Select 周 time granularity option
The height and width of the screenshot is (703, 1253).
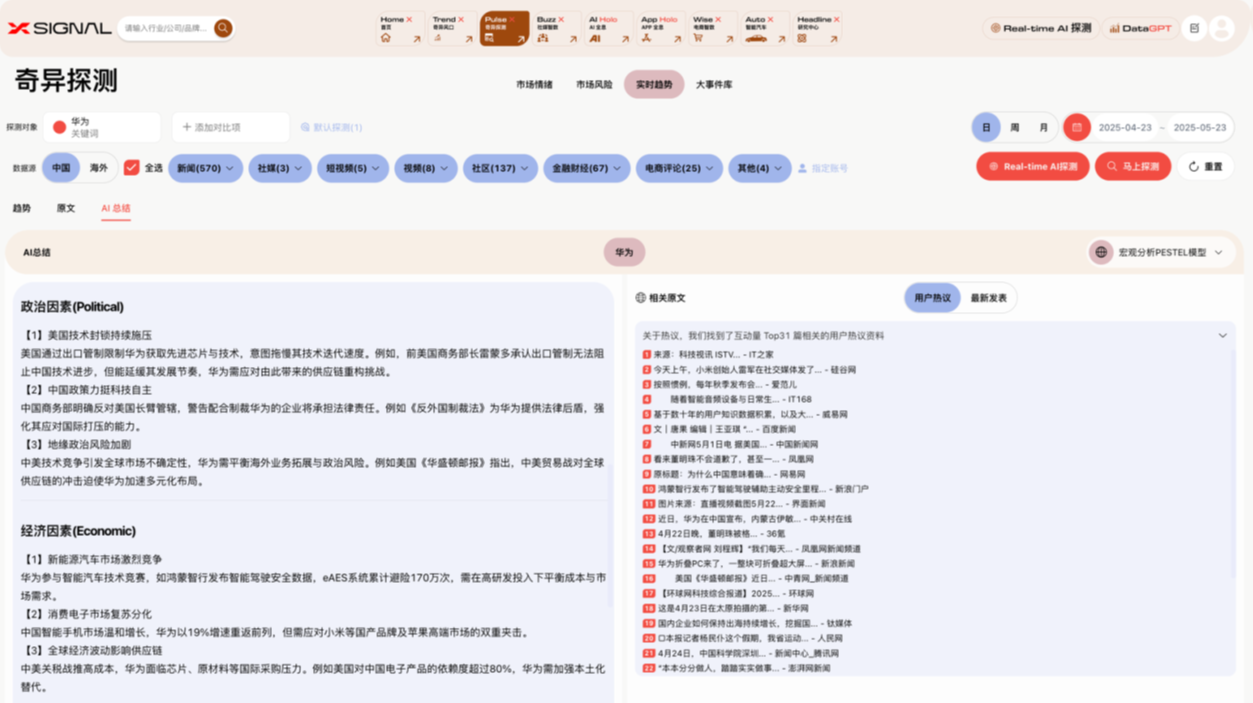[1014, 128]
